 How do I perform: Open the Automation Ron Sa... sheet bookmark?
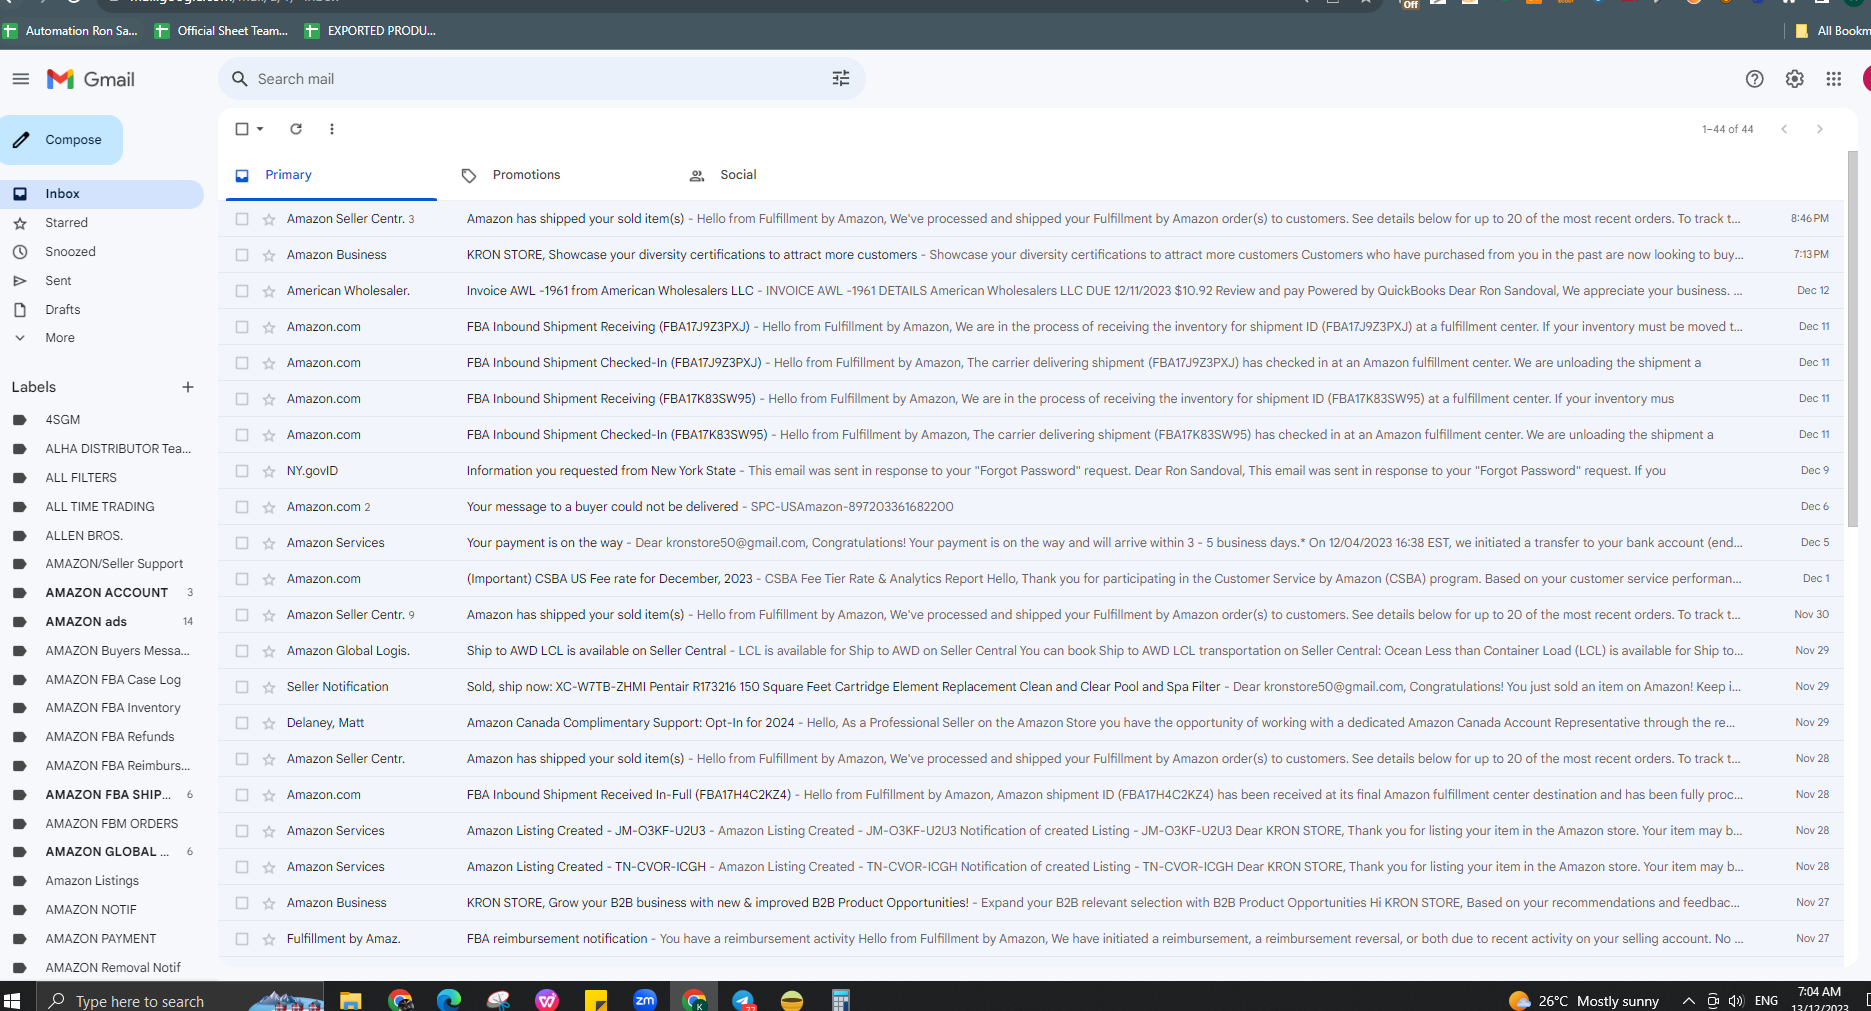pyautogui.click(x=70, y=31)
